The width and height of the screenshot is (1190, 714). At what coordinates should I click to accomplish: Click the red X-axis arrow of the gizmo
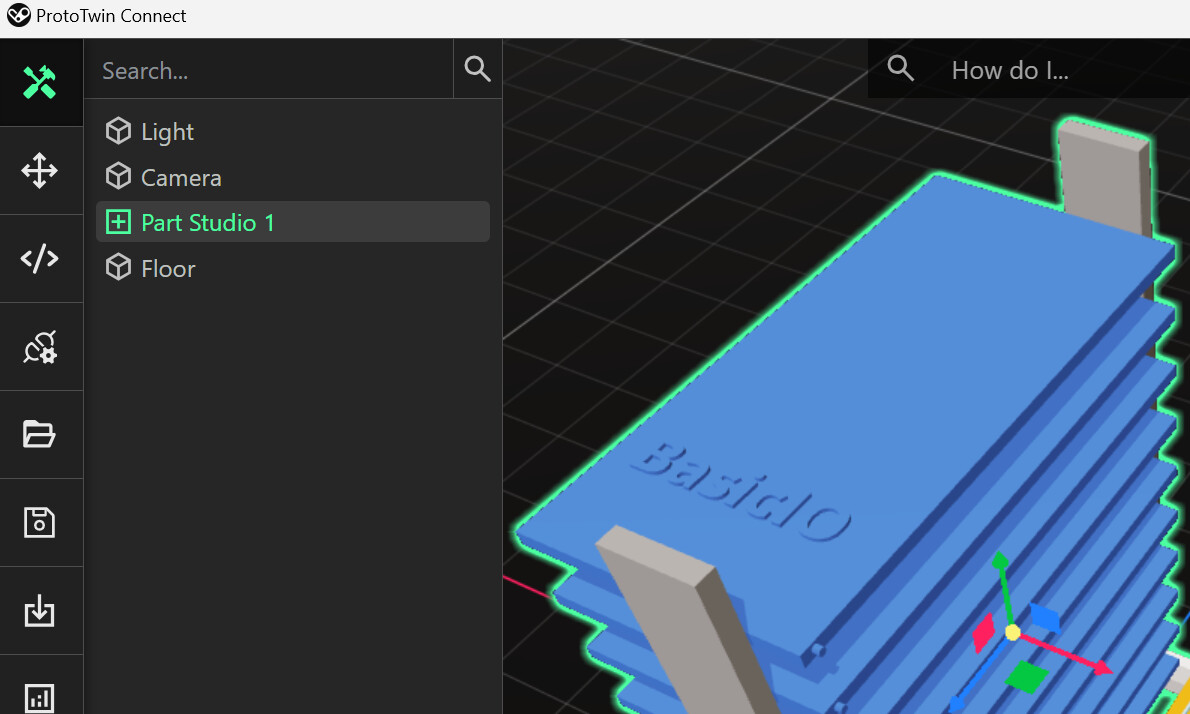point(1098,666)
